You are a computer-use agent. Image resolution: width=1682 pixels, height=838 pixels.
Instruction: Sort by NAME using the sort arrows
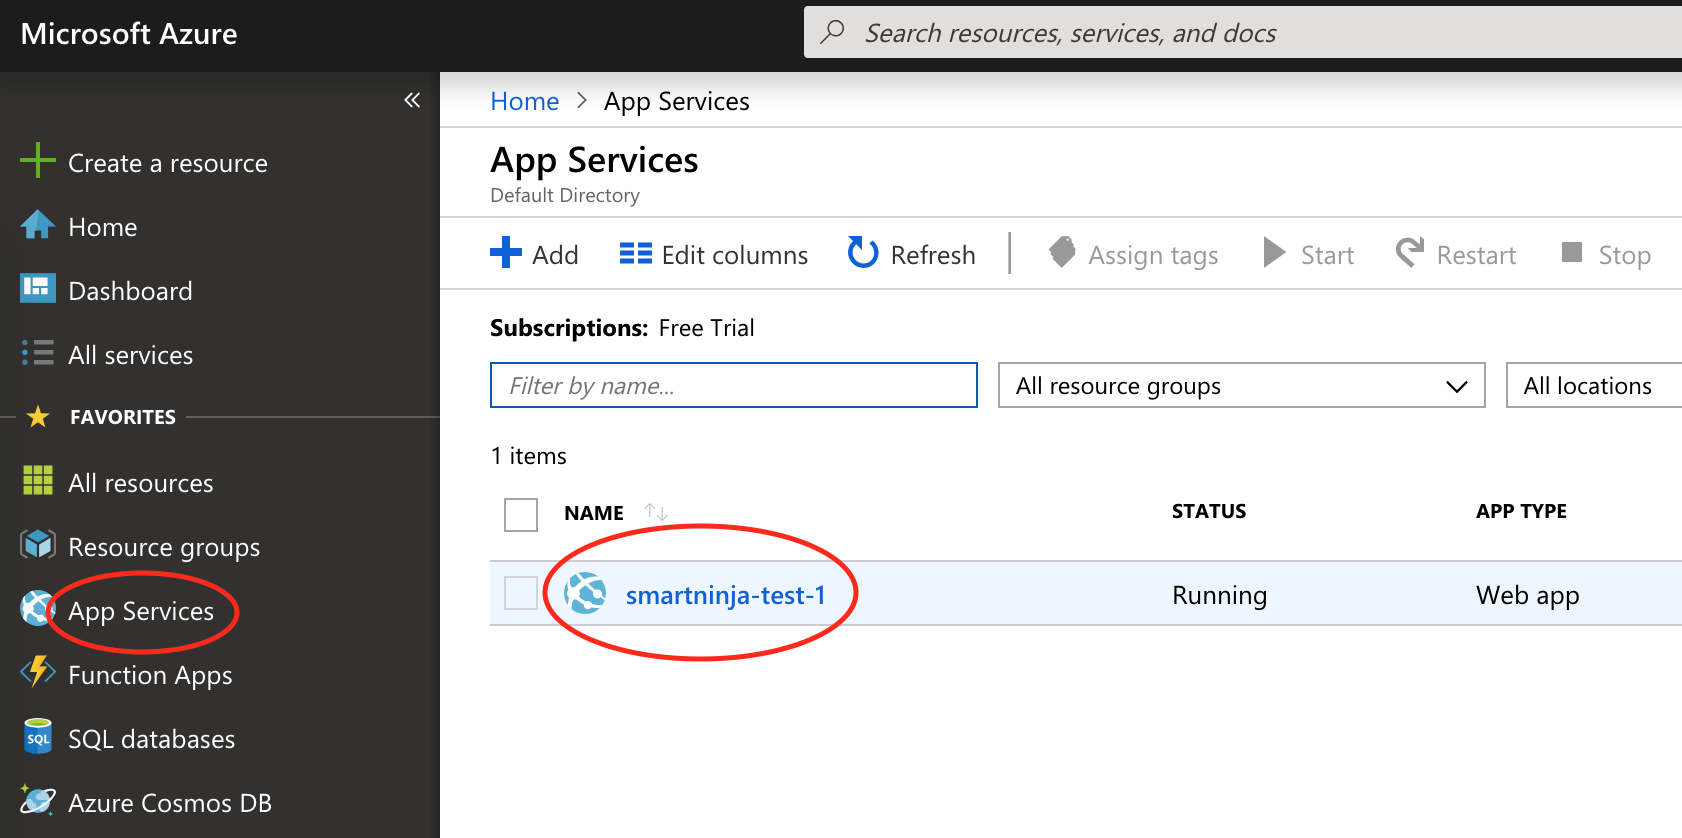(656, 512)
